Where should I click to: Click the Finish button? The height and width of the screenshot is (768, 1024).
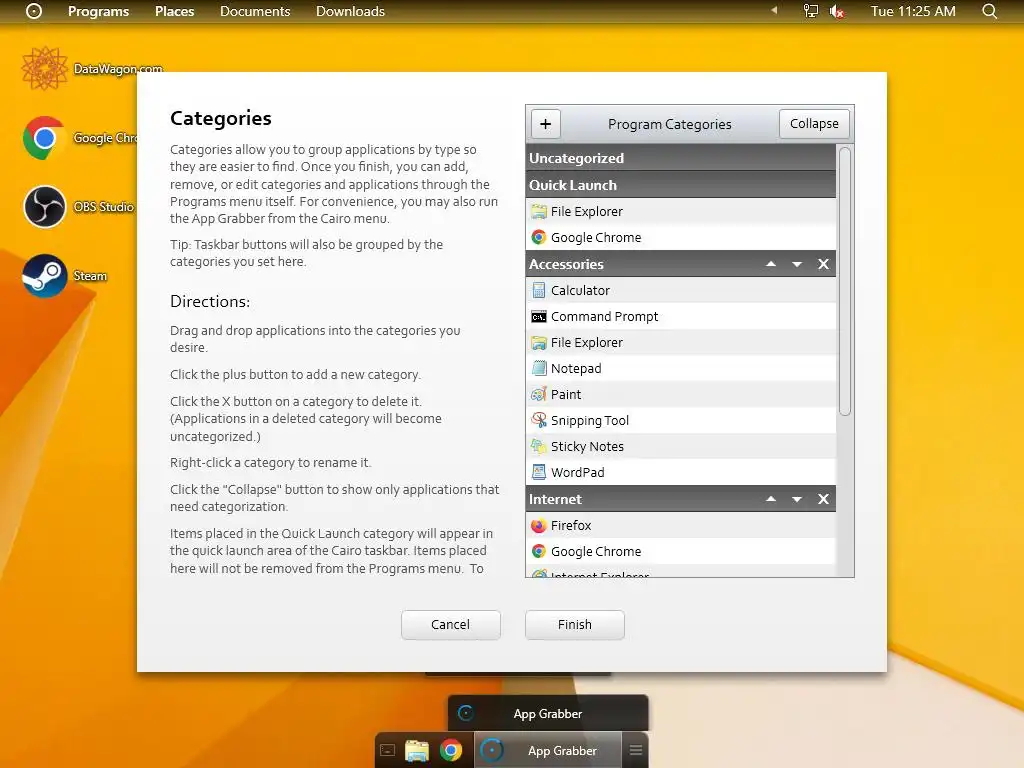coord(575,624)
